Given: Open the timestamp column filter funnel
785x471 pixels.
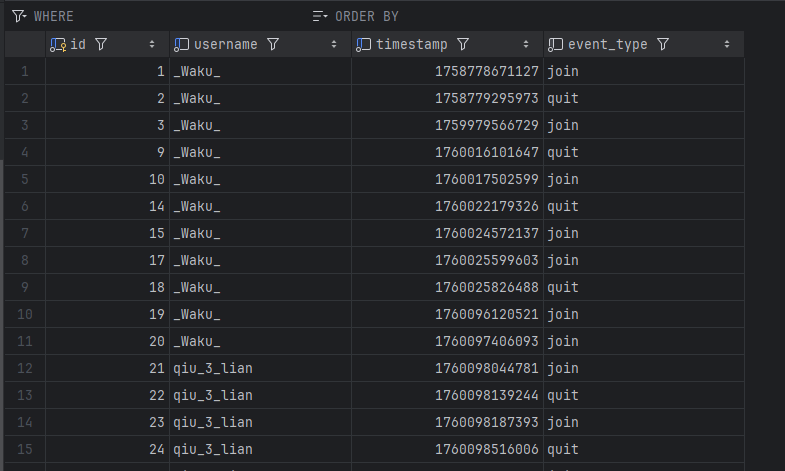Looking at the screenshot, I should pos(463,45).
